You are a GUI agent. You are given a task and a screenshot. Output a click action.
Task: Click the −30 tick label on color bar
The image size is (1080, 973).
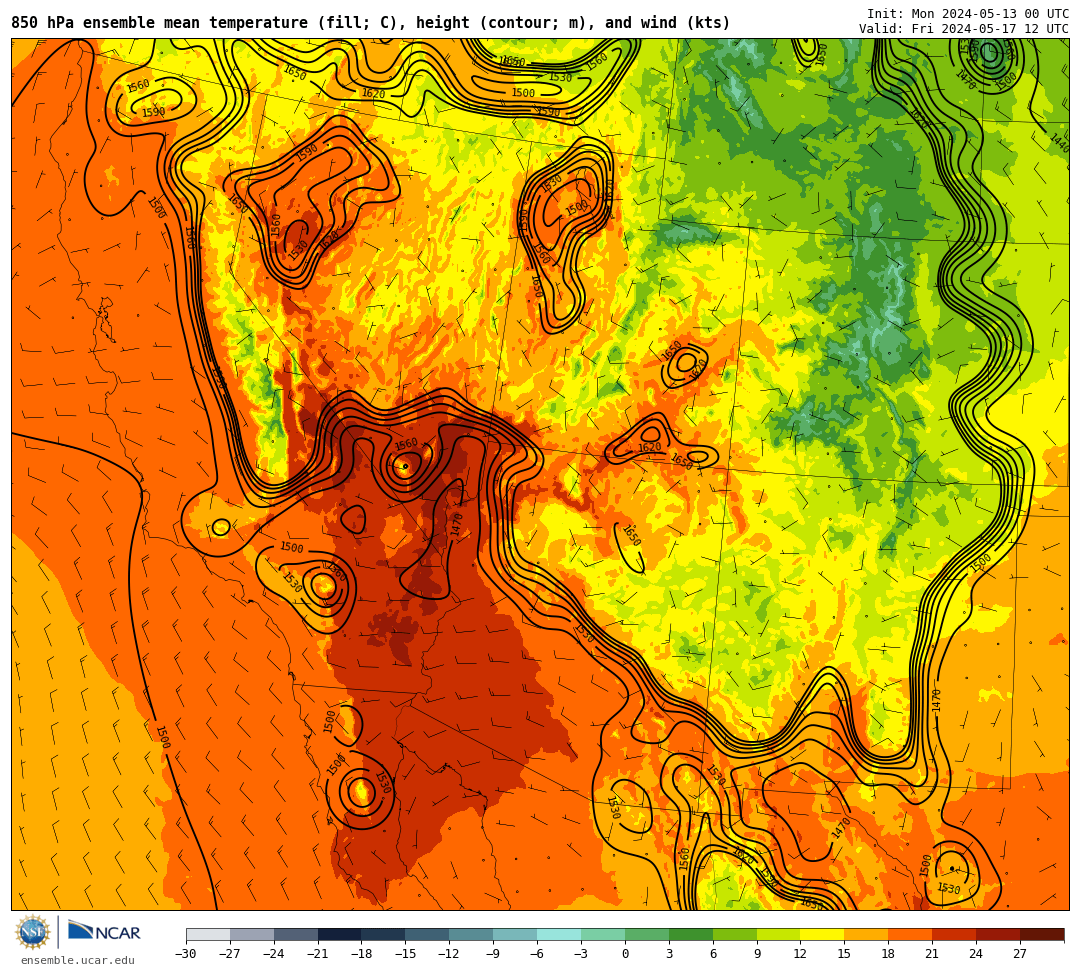pos(186,954)
